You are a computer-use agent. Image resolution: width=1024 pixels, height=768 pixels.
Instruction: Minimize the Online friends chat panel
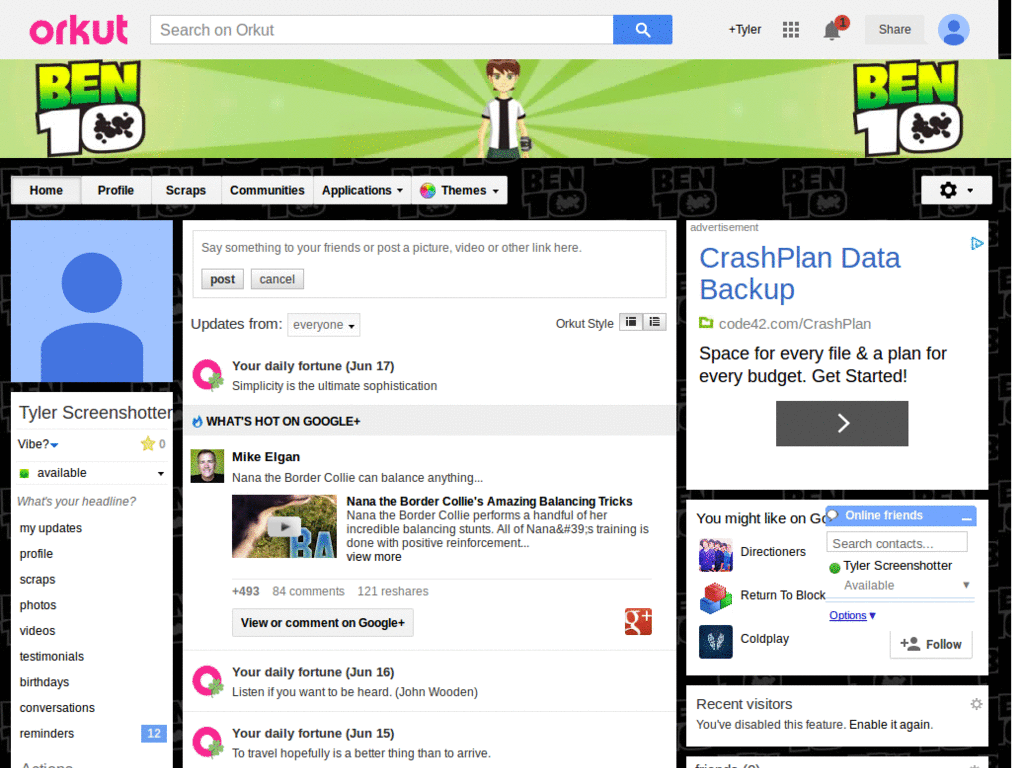tap(967, 517)
